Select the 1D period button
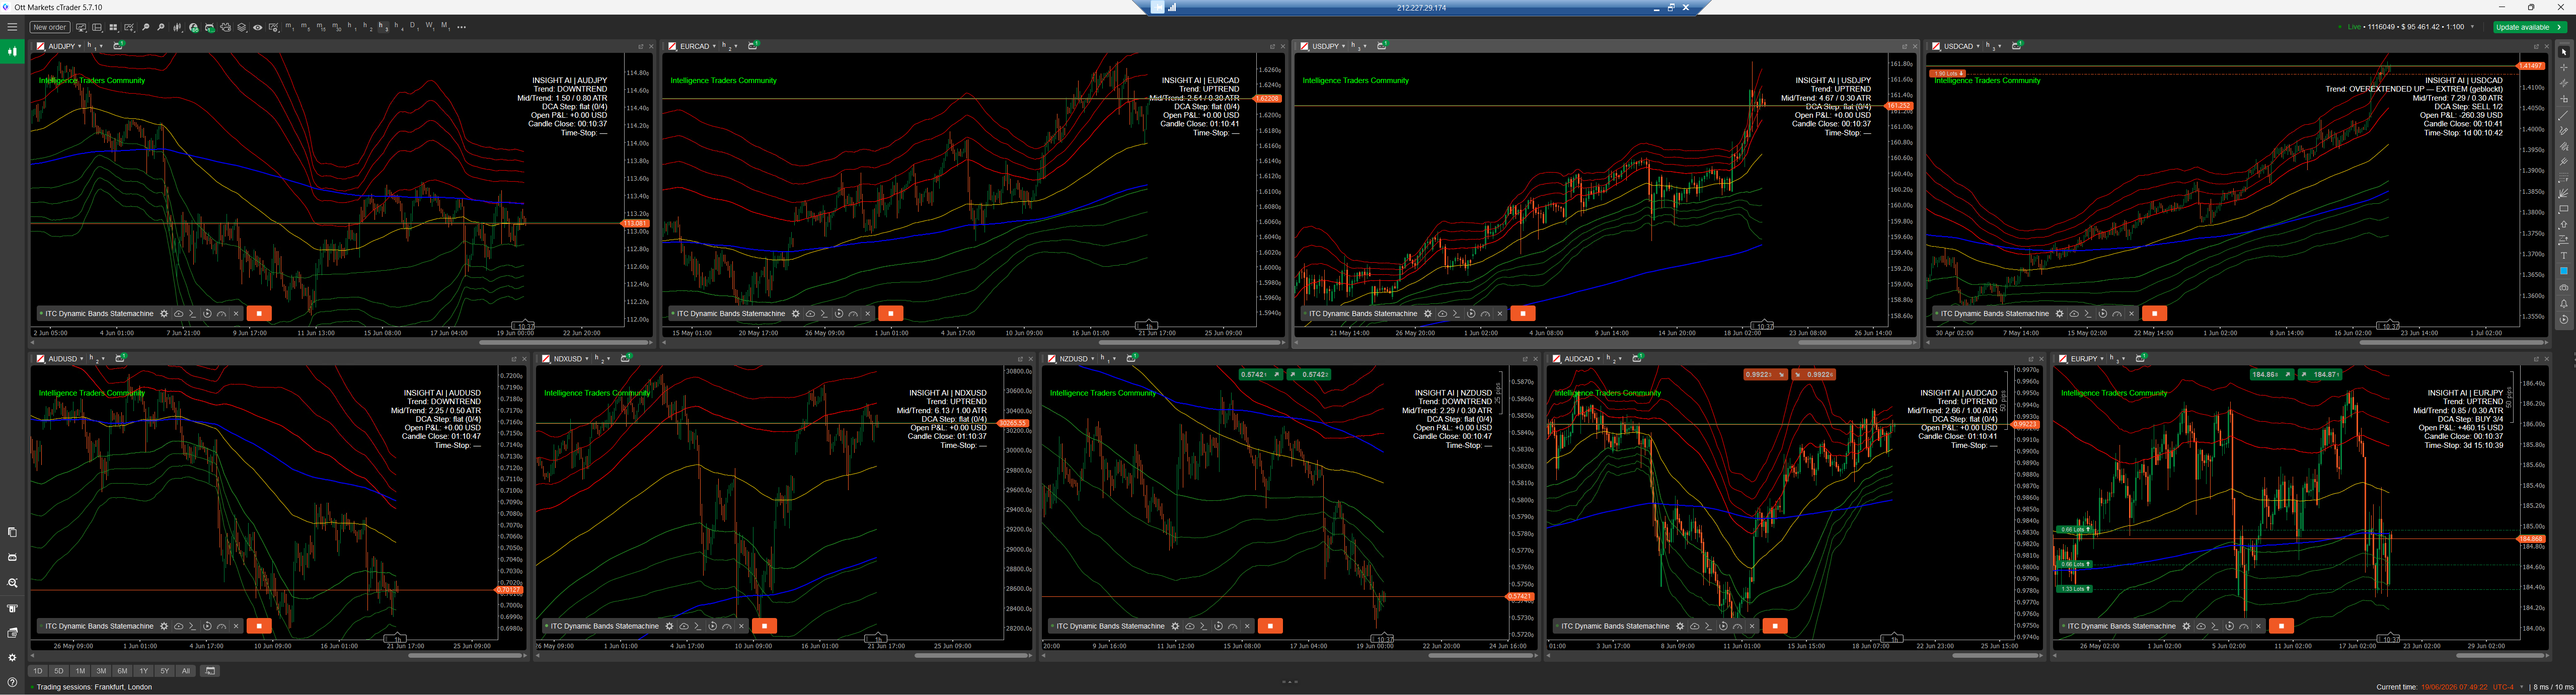Screen dimensions: 2576x695 click(x=38, y=671)
